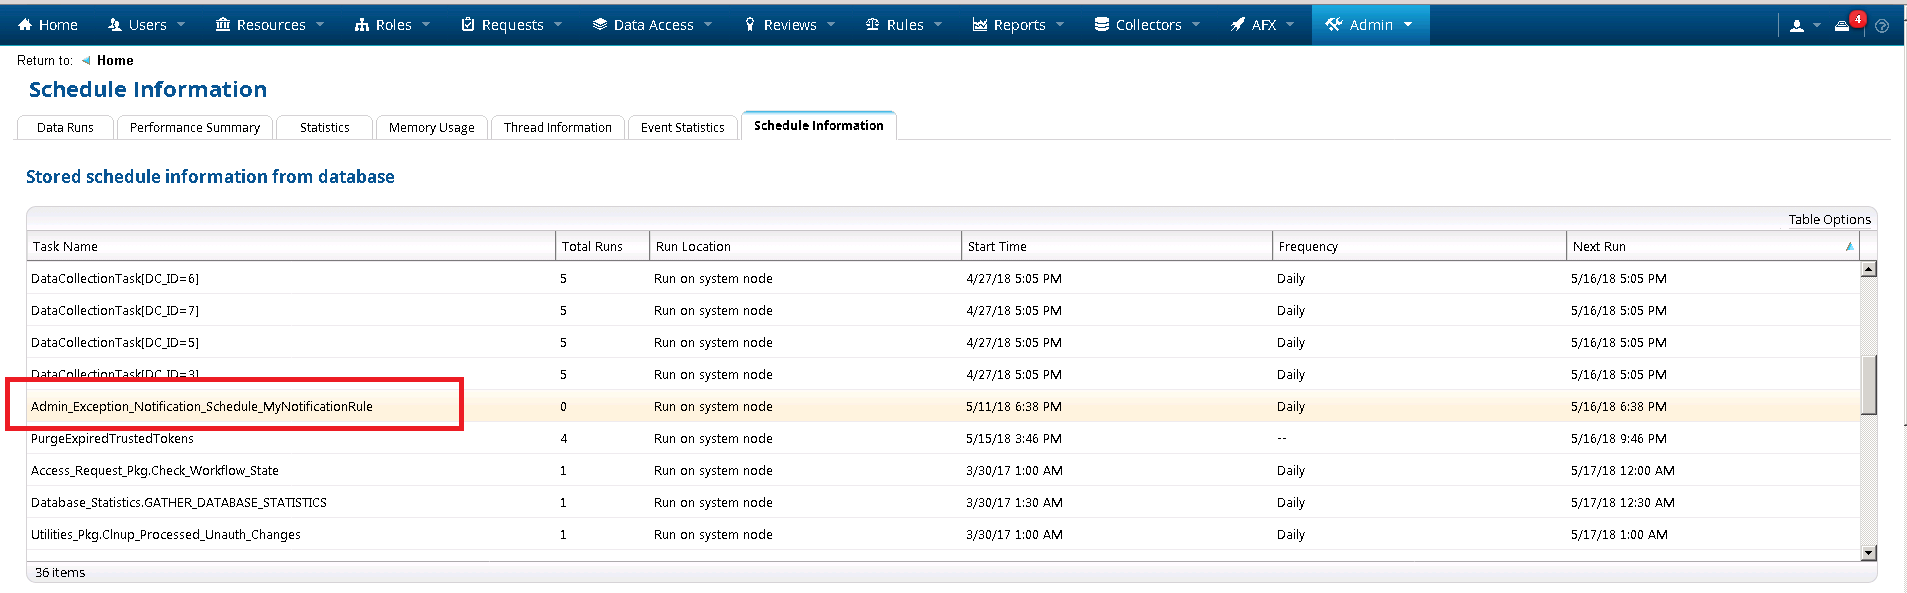Open the inbox notifications icon with badge
Viewport: 1907px width, 593px height.
tap(1842, 26)
